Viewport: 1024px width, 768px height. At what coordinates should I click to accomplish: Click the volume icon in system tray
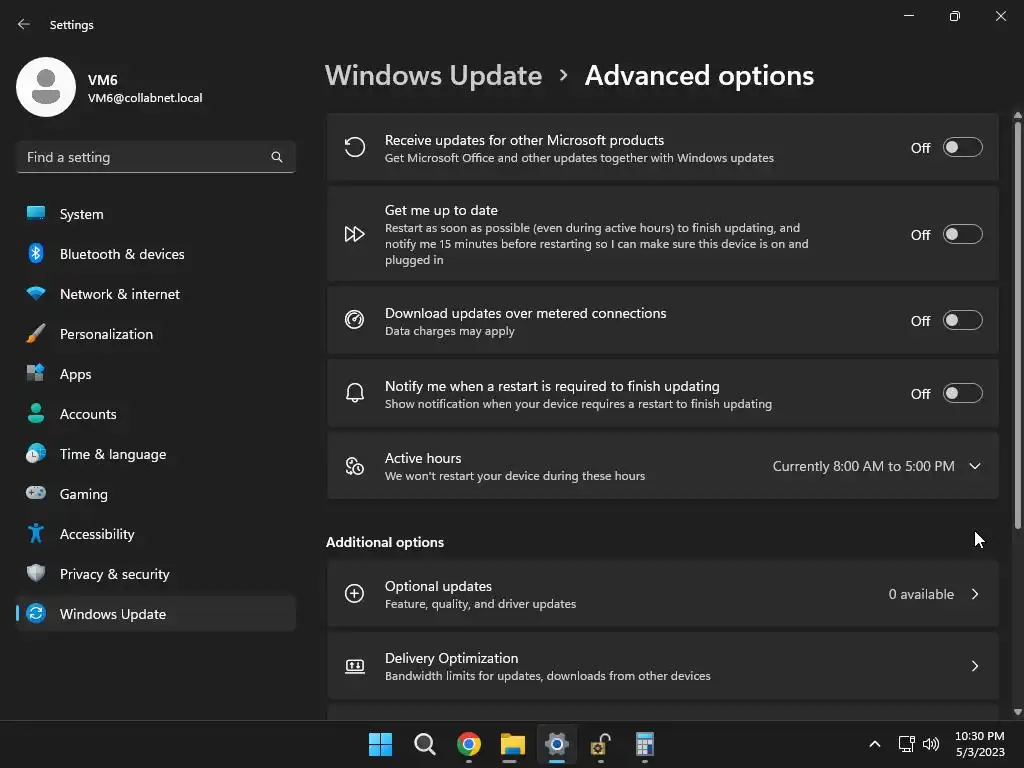[931, 744]
